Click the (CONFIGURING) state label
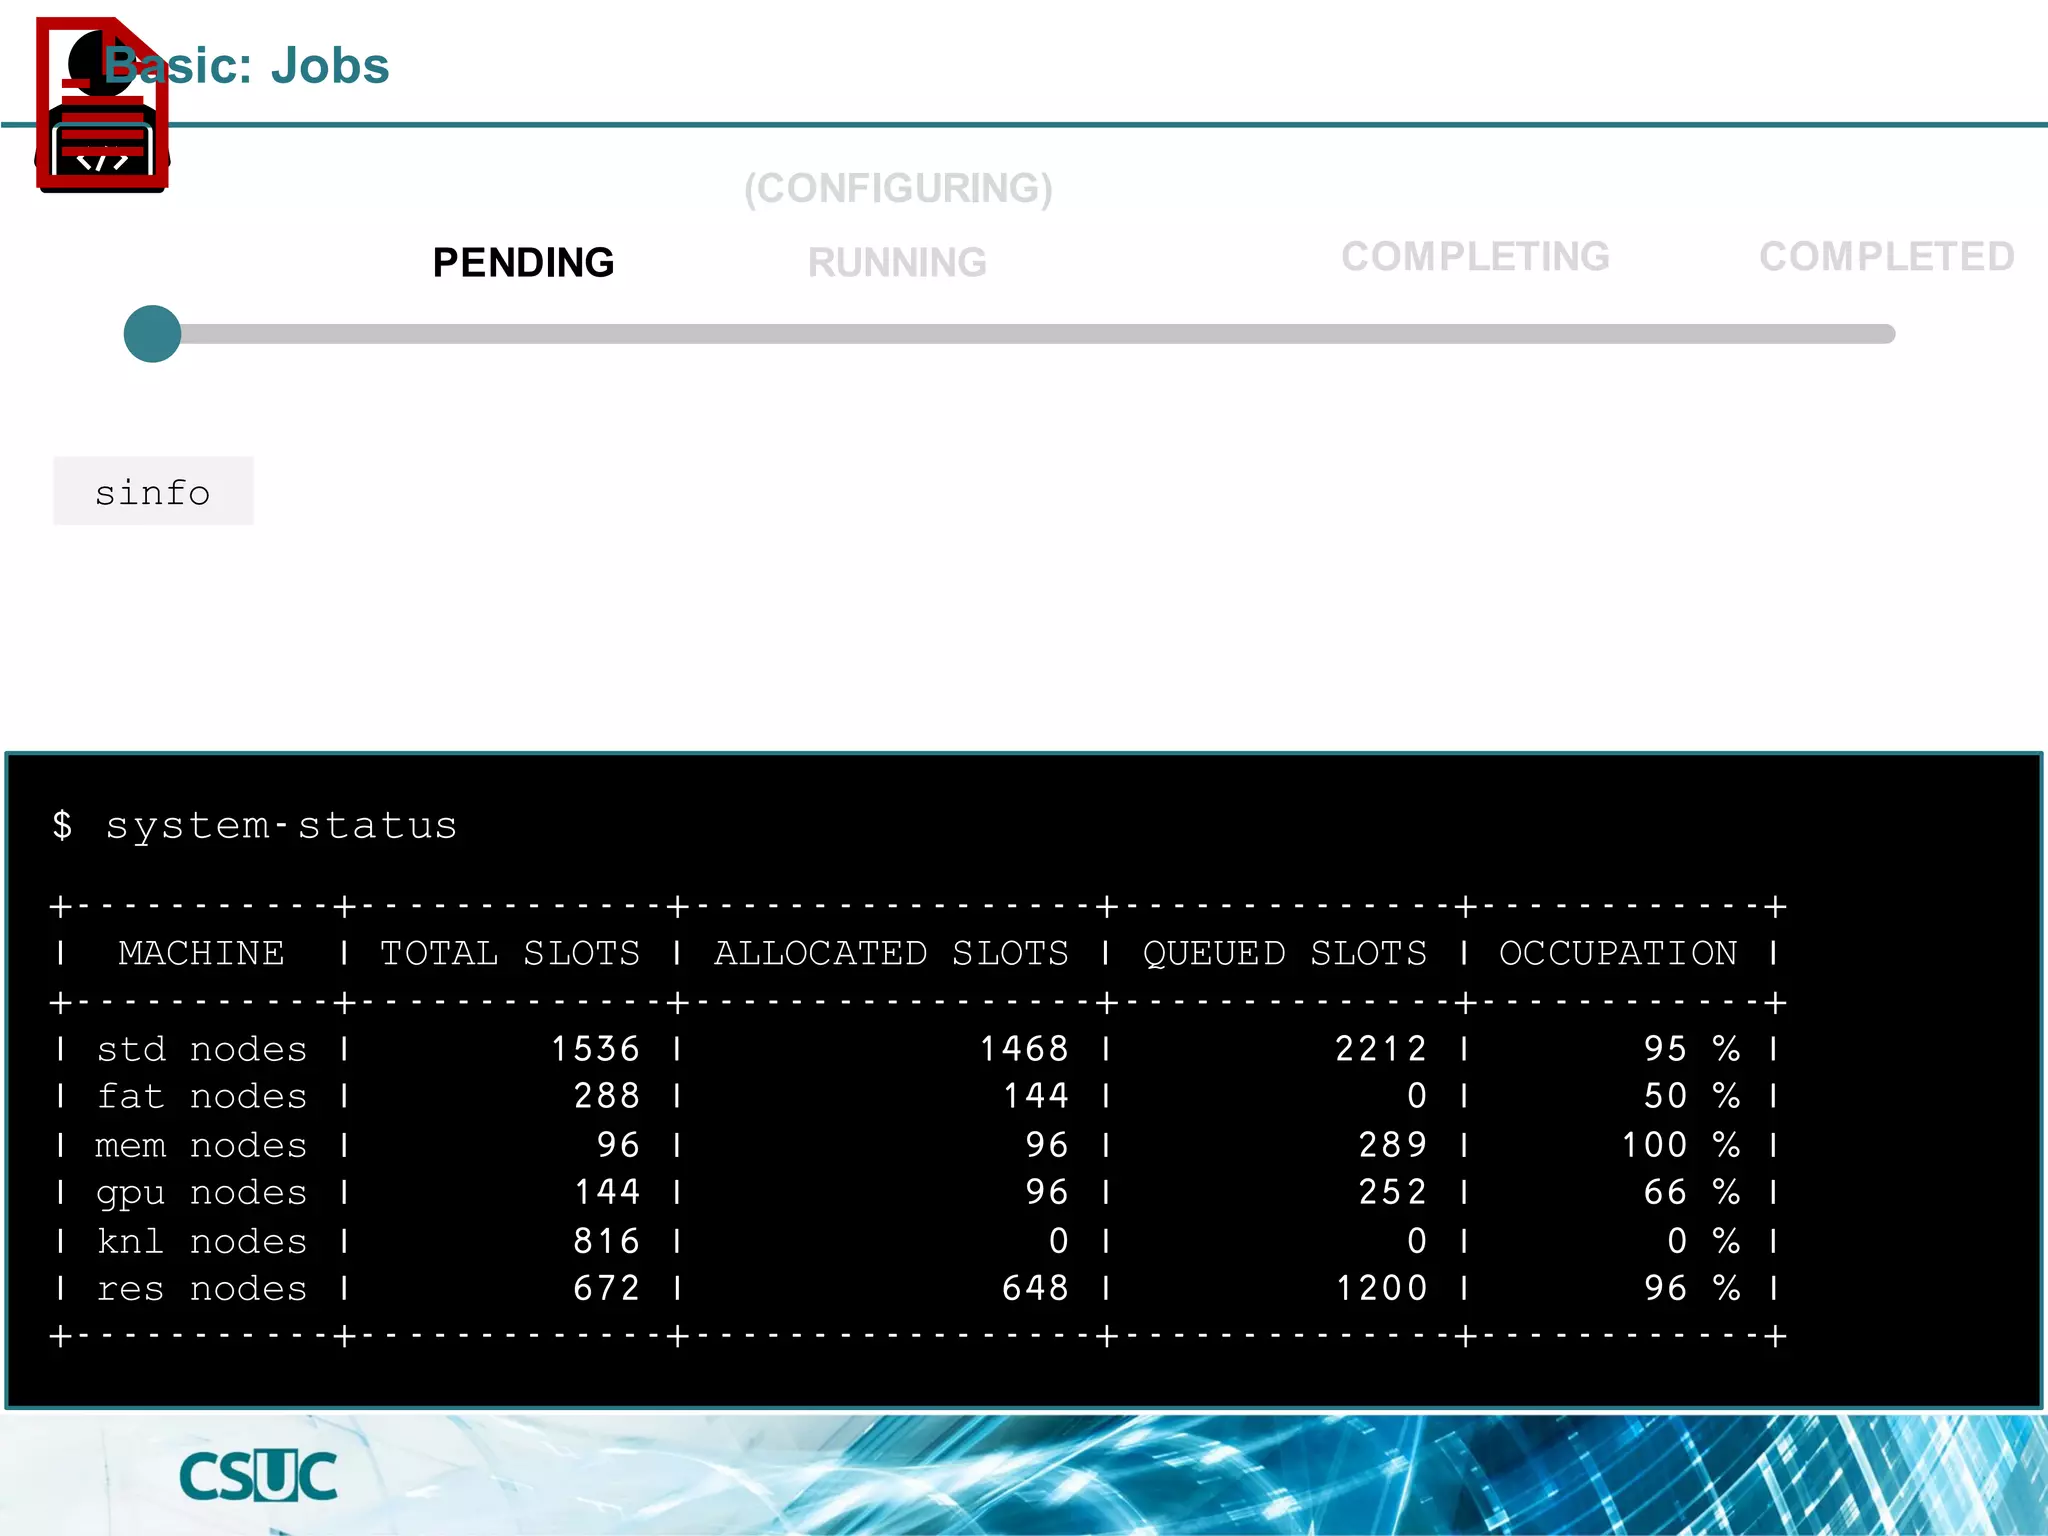Screen dimensions: 2048x1536 pos(898,188)
